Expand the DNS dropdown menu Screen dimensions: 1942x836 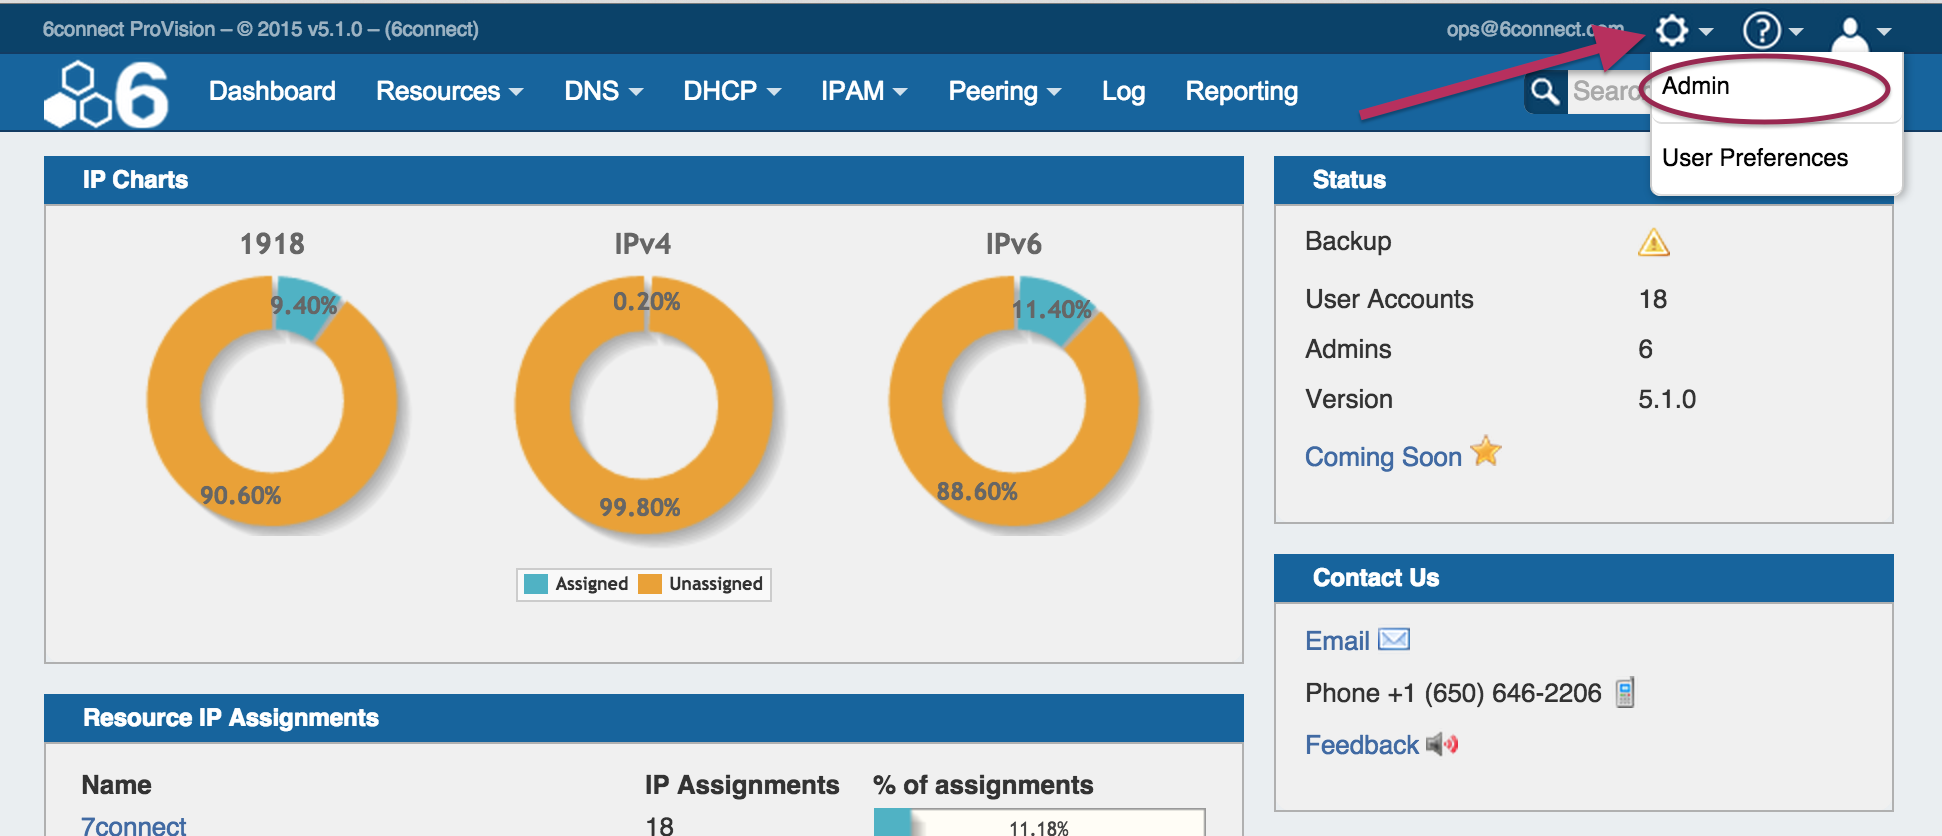(603, 91)
